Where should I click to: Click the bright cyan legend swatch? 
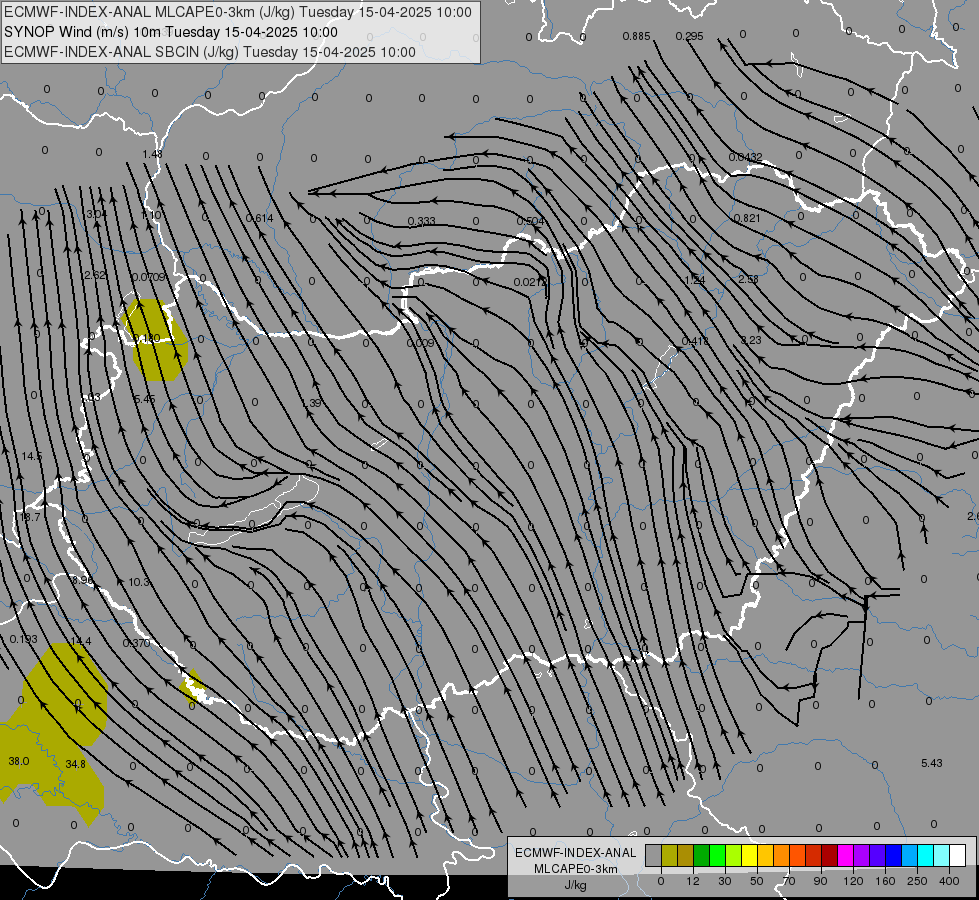tap(926, 856)
